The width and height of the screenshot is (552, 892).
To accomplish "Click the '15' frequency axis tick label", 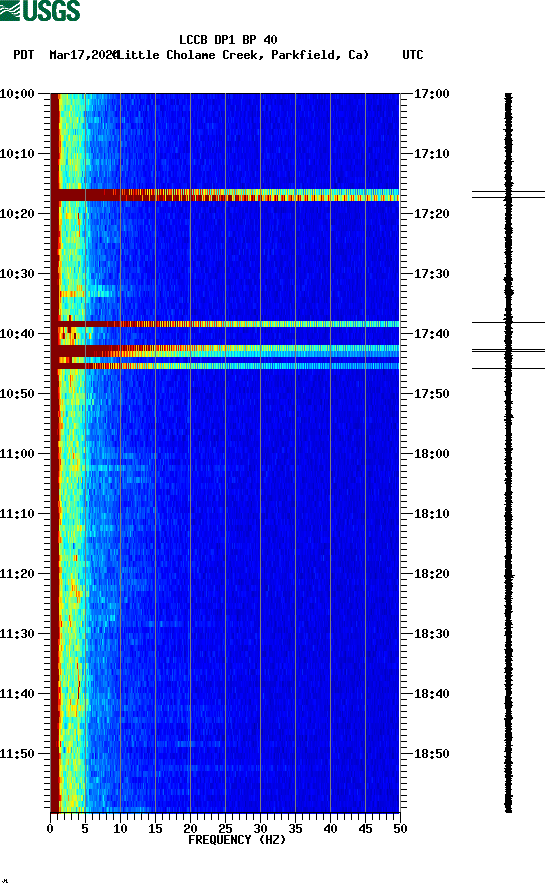I will 155,829.
